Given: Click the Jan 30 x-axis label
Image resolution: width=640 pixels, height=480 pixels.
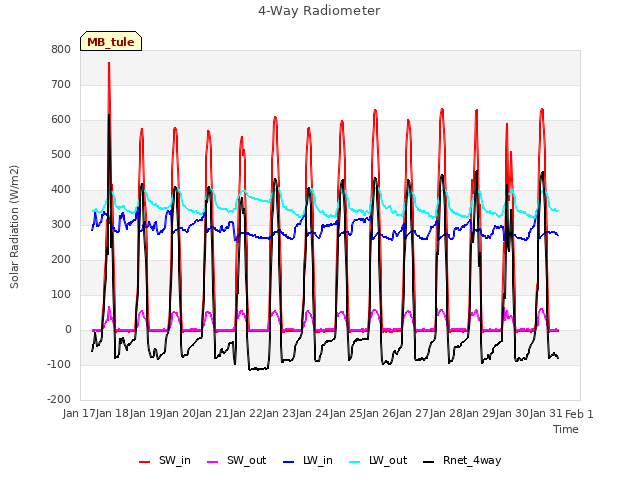Looking at the screenshot, I should click(x=512, y=414).
